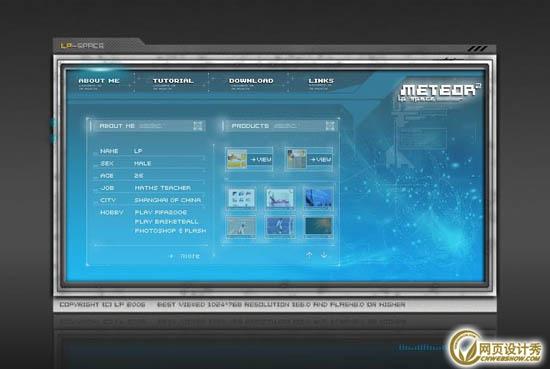Select the bottom-left small gallery thumbnail
This screenshot has height=369, width=550.
tap(241, 226)
